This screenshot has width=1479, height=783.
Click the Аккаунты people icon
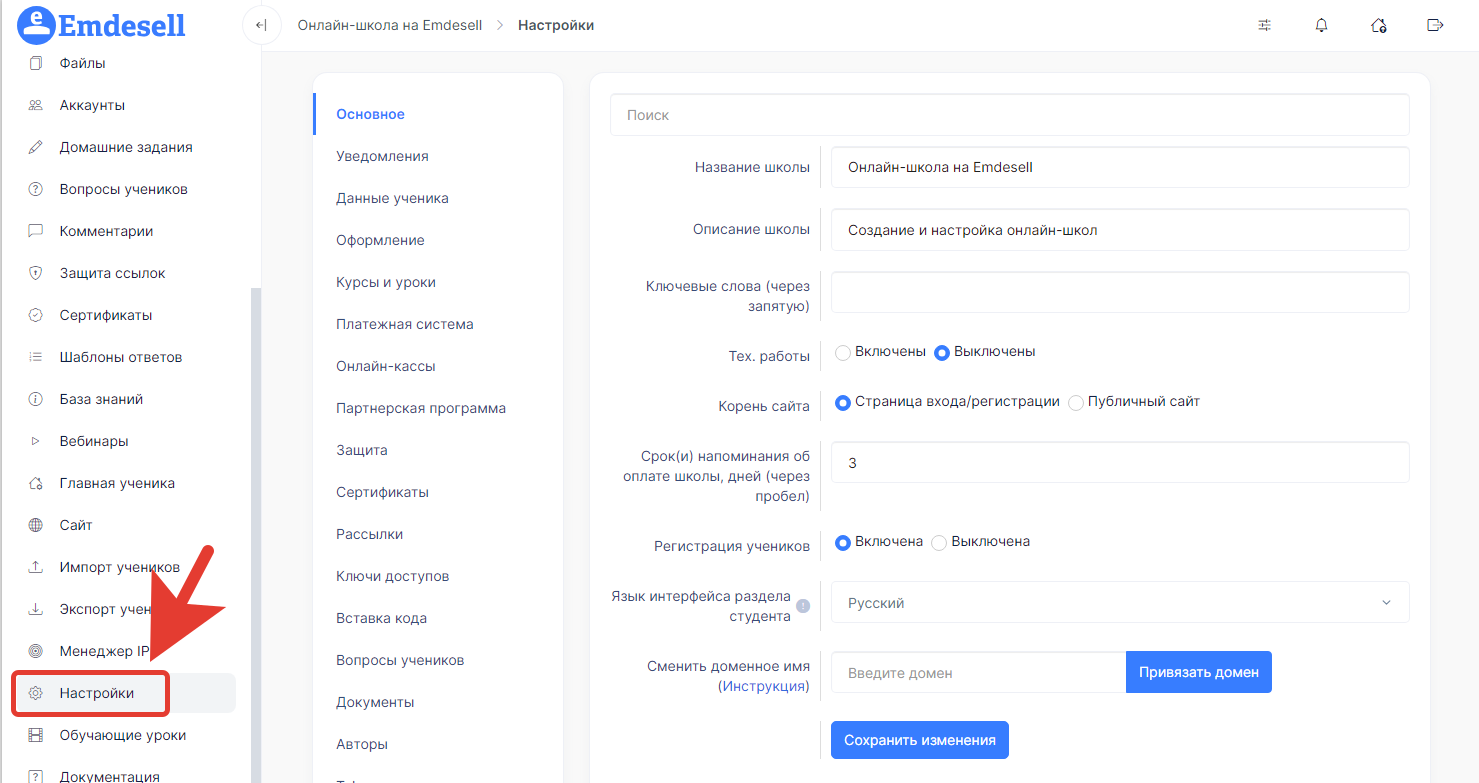[36, 105]
